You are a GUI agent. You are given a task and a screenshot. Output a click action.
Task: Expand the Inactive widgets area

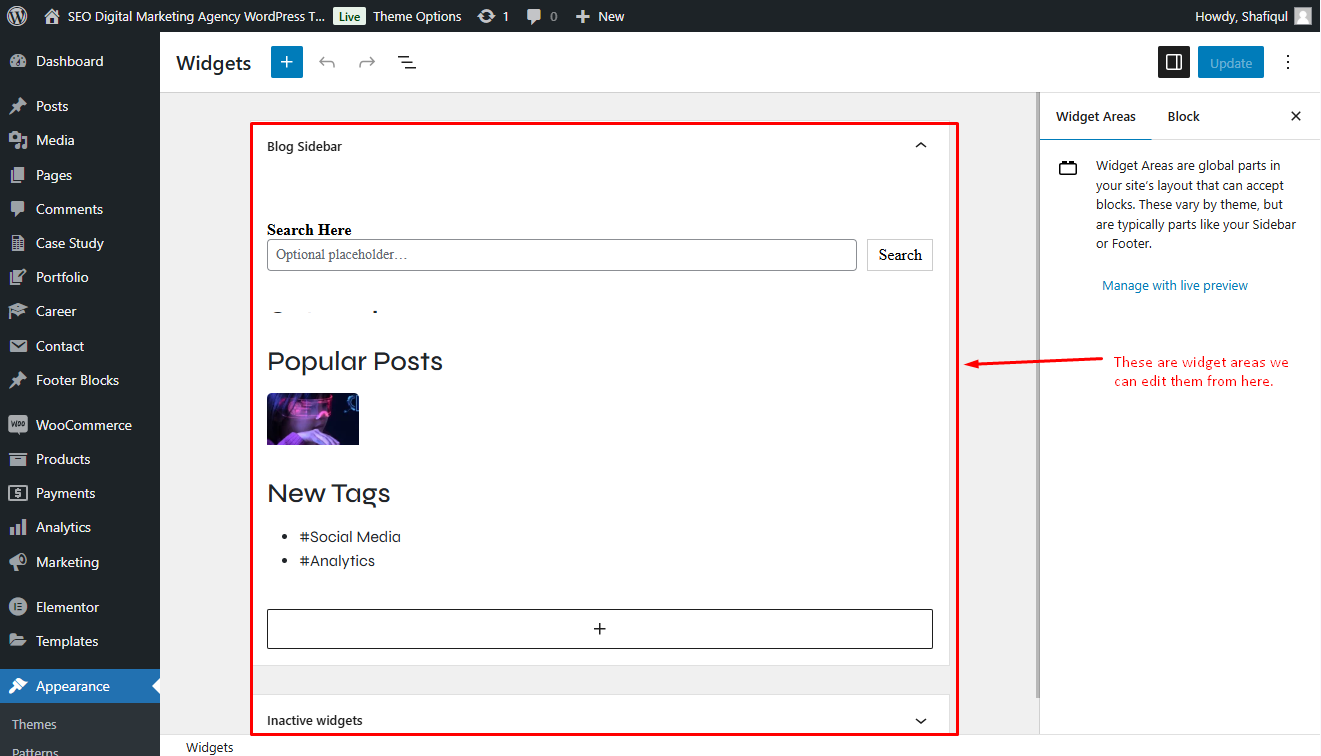point(921,720)
